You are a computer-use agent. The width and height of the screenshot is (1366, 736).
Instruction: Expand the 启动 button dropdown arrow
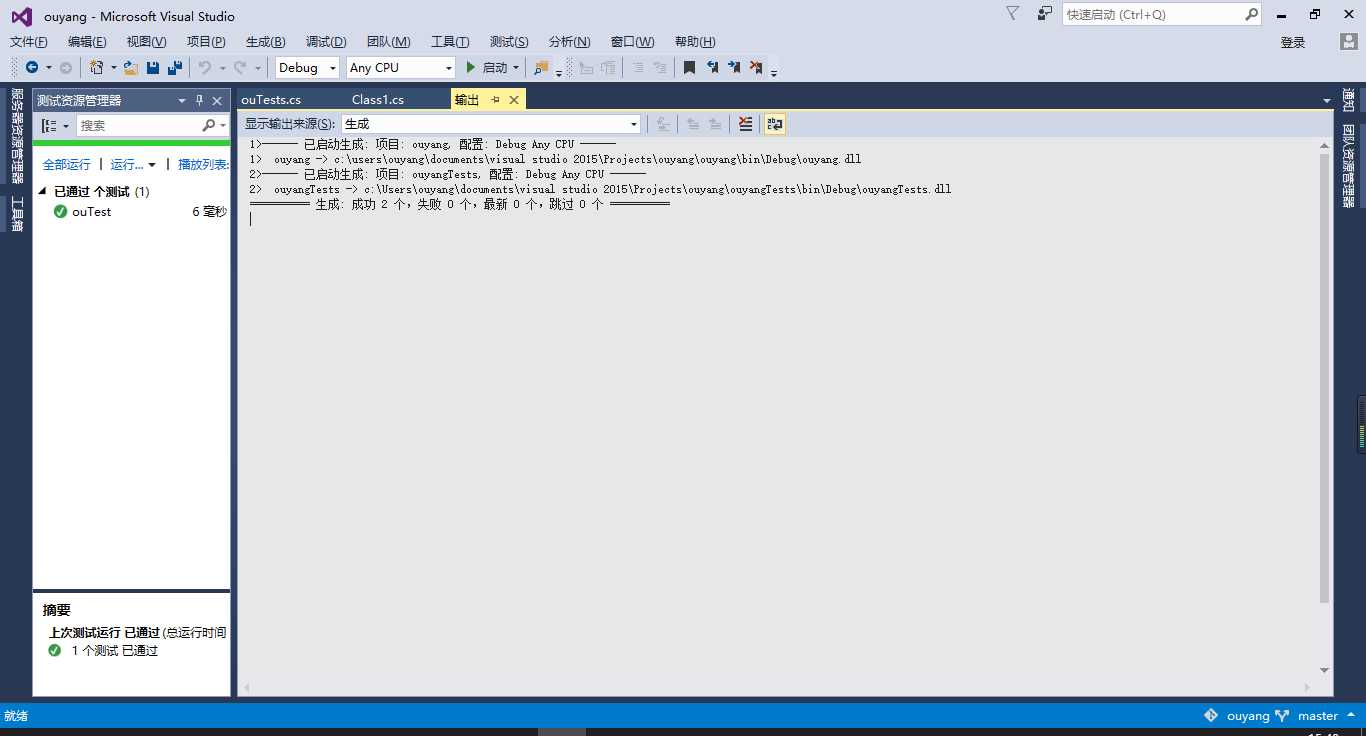516,67
